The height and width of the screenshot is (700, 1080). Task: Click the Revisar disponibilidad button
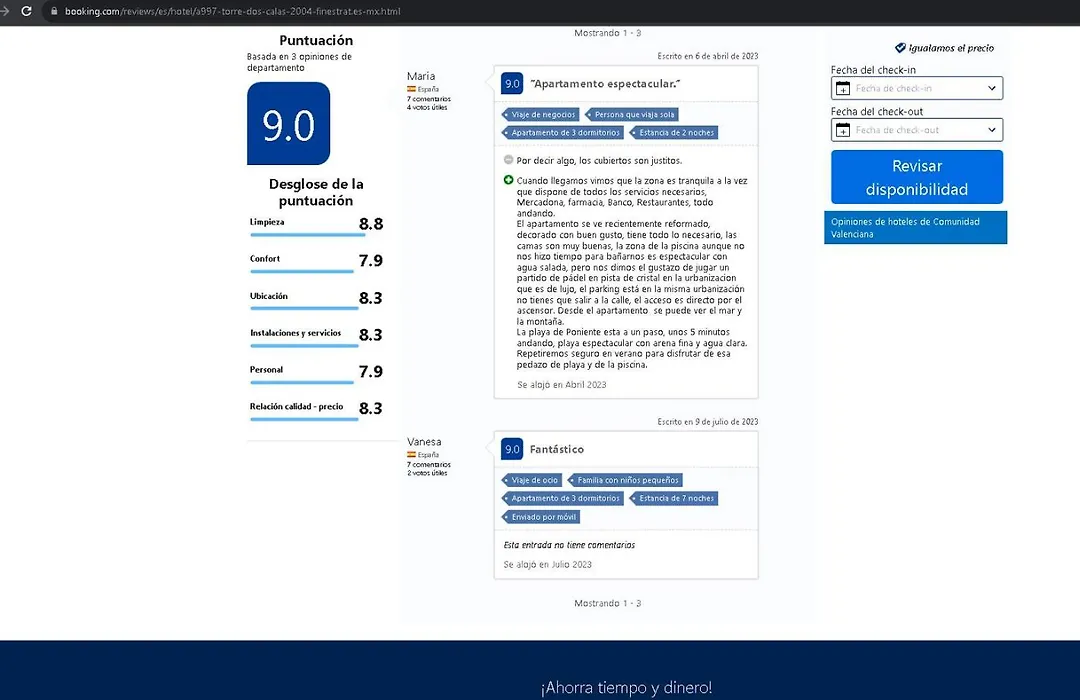pos(917,177)
